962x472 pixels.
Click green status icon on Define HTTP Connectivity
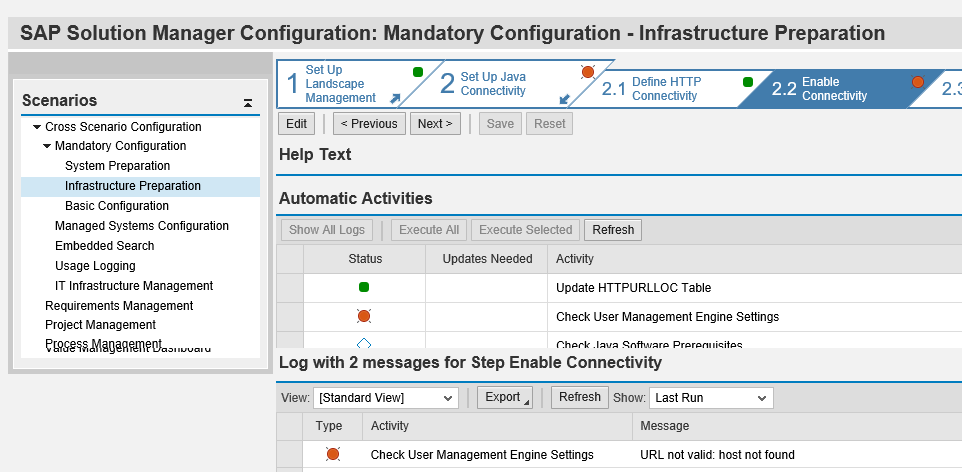[748, 82]
